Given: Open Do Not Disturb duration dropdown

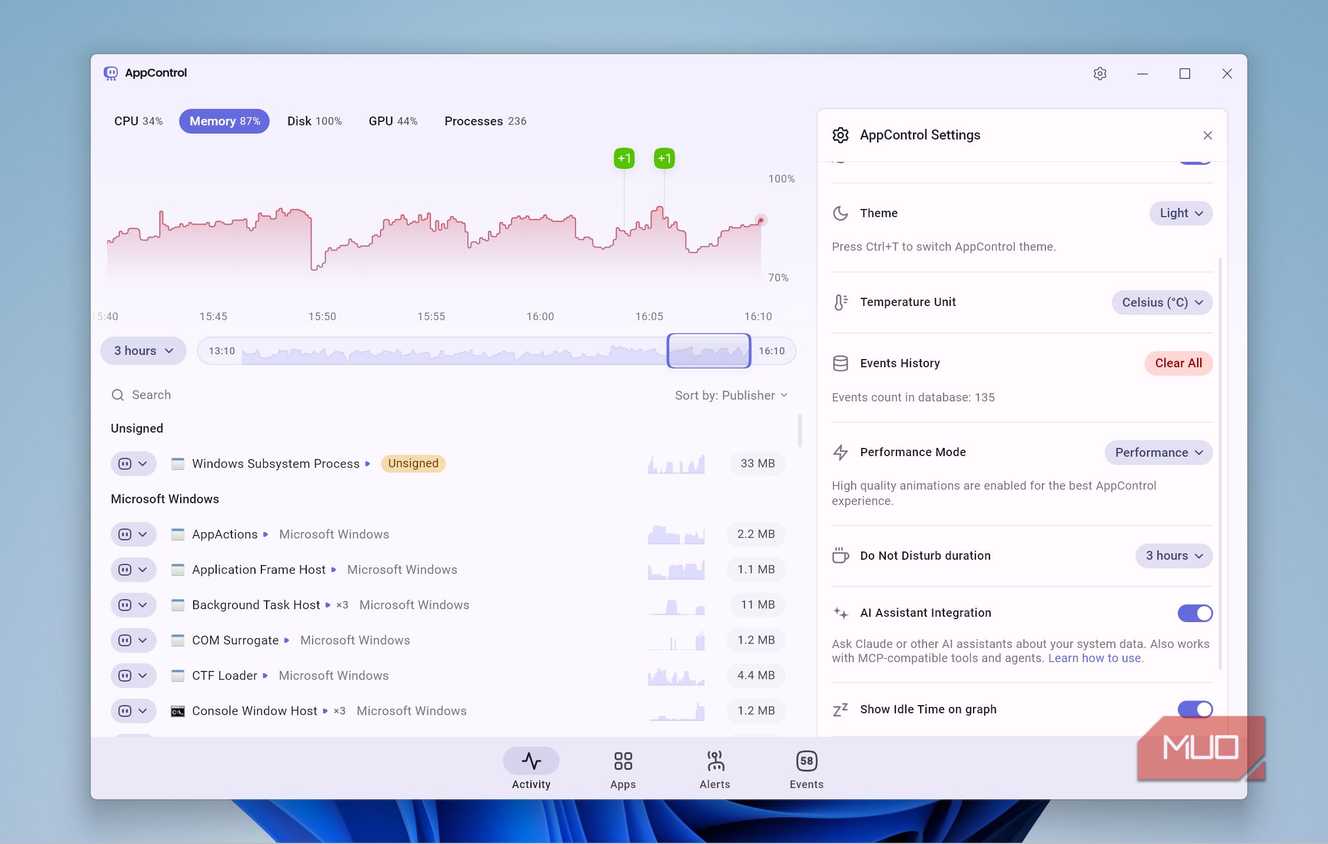Looking at the screenshot, I should tap(1174, 555).
